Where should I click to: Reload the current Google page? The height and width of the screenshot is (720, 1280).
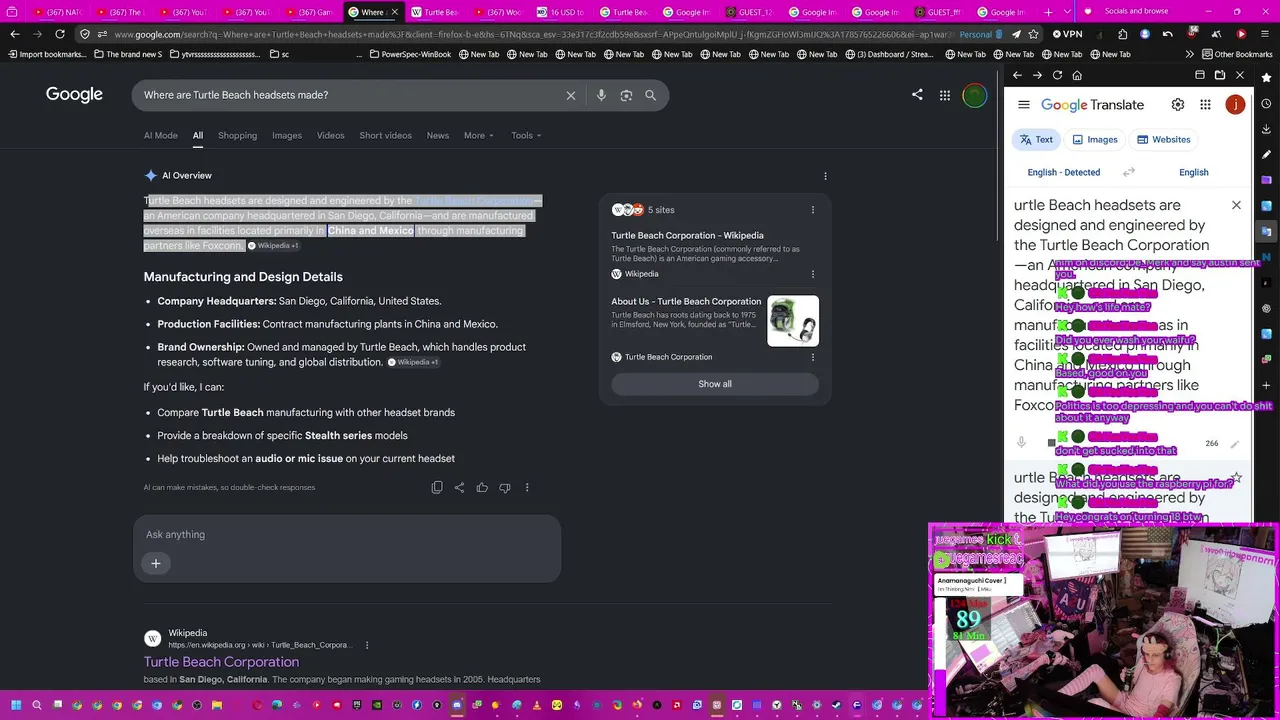(60, 34)
